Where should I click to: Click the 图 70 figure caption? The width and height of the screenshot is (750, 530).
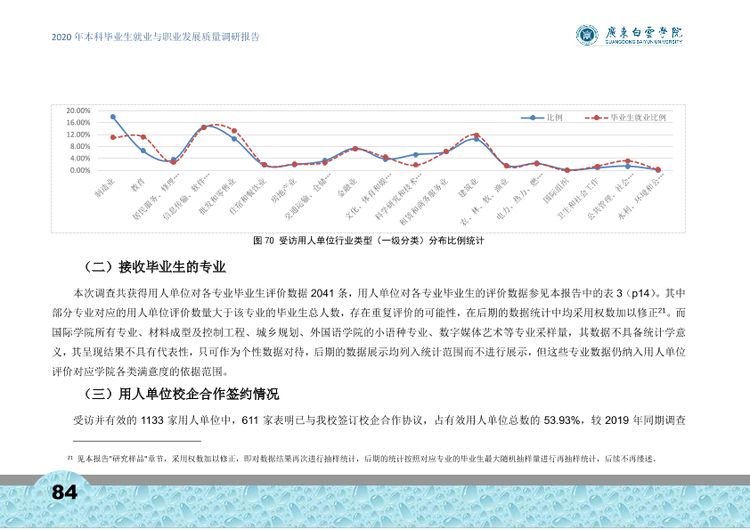click(368, 241)
